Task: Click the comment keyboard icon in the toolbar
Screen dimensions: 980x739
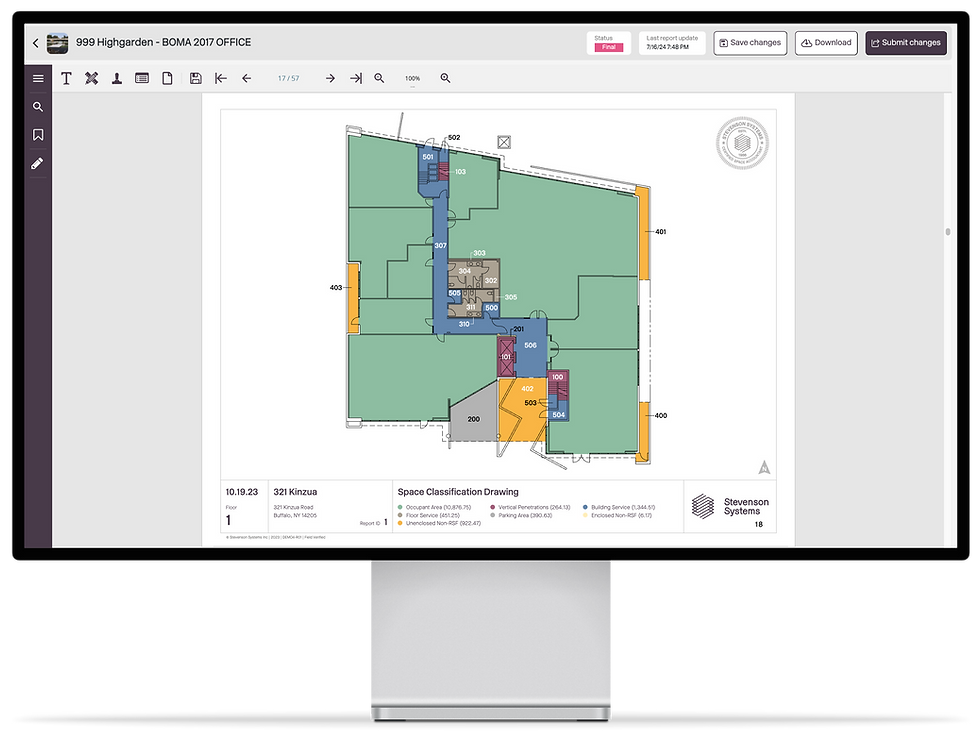Action: (141, 78)
